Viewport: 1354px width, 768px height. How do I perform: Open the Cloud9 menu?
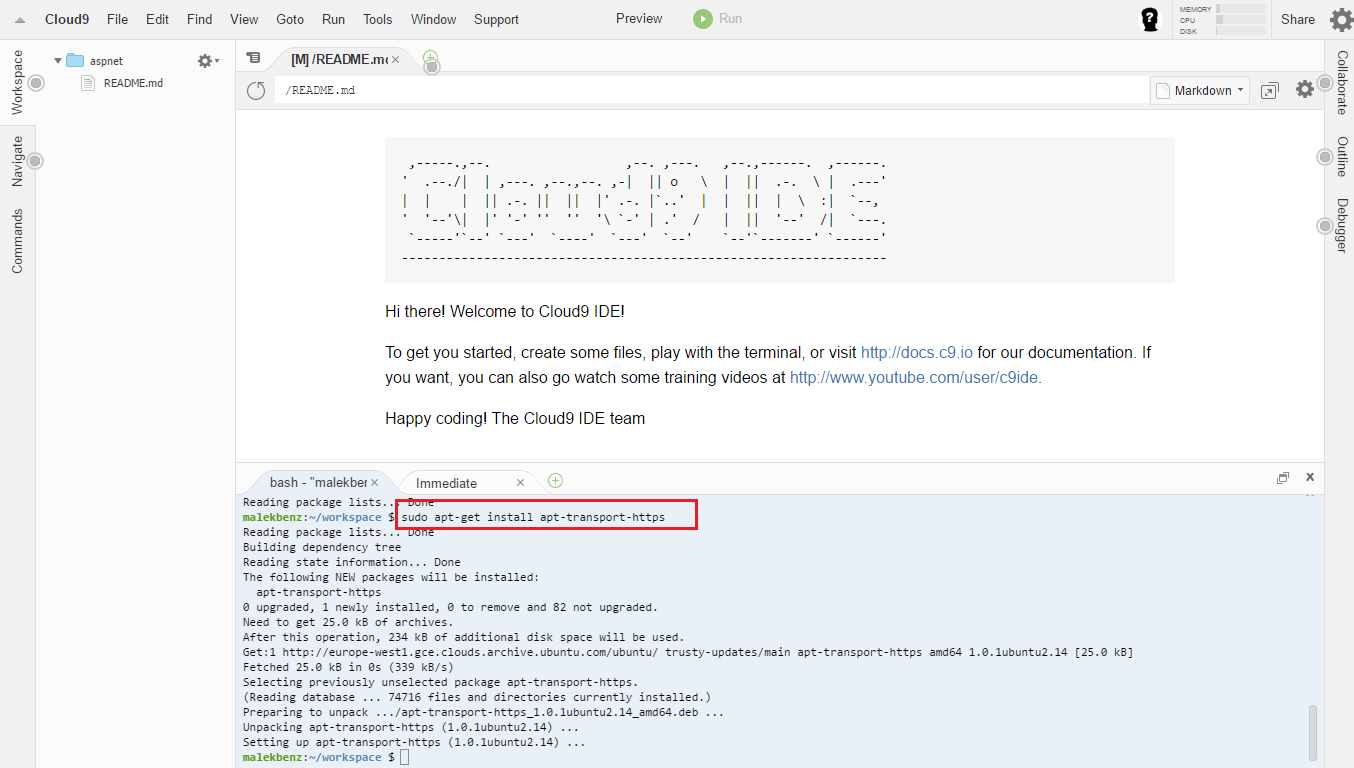pos(66,19)
